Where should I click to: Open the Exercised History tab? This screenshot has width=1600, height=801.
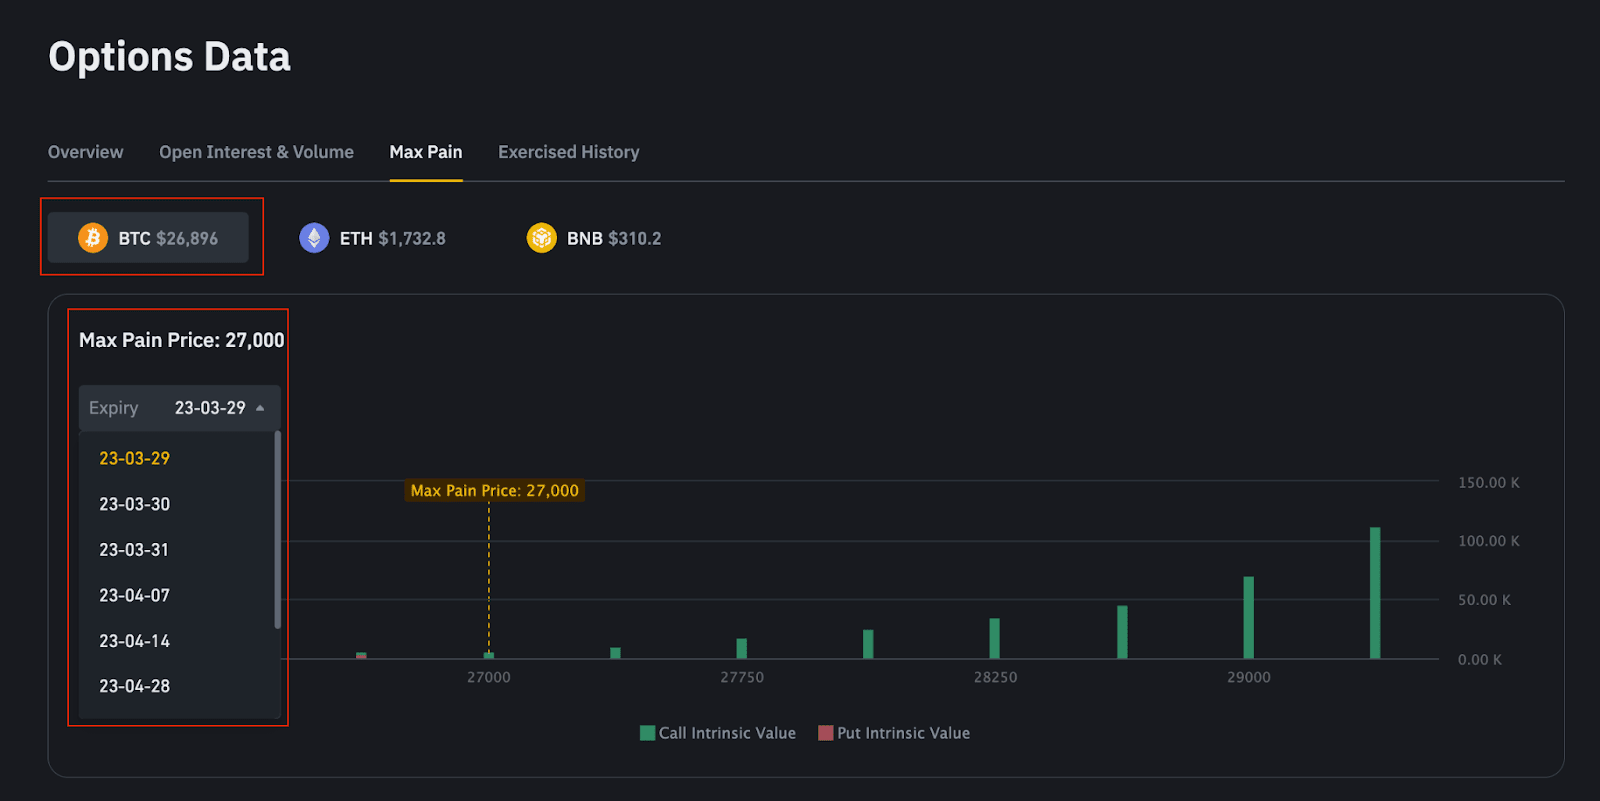pyautogui.click(x=569, y=152)
